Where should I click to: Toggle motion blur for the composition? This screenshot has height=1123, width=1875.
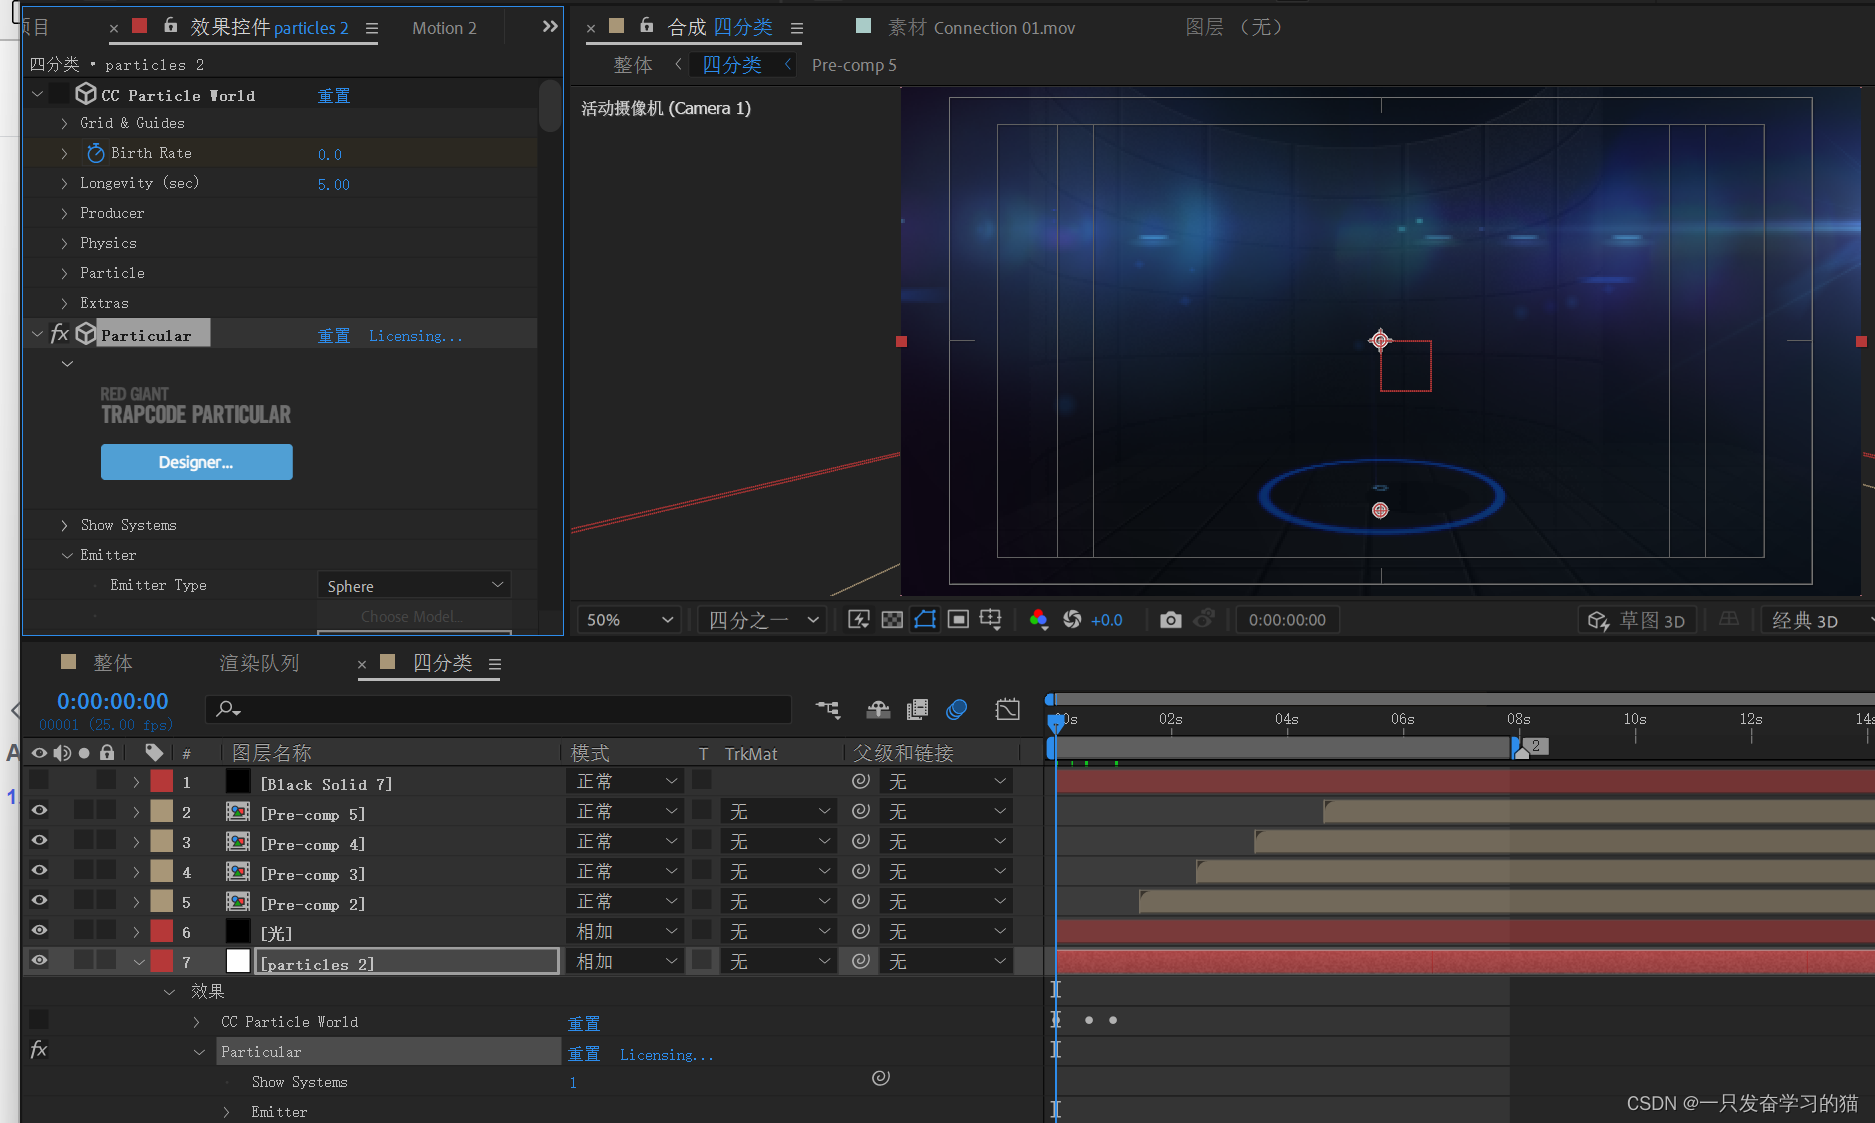(x=957, y=710)
